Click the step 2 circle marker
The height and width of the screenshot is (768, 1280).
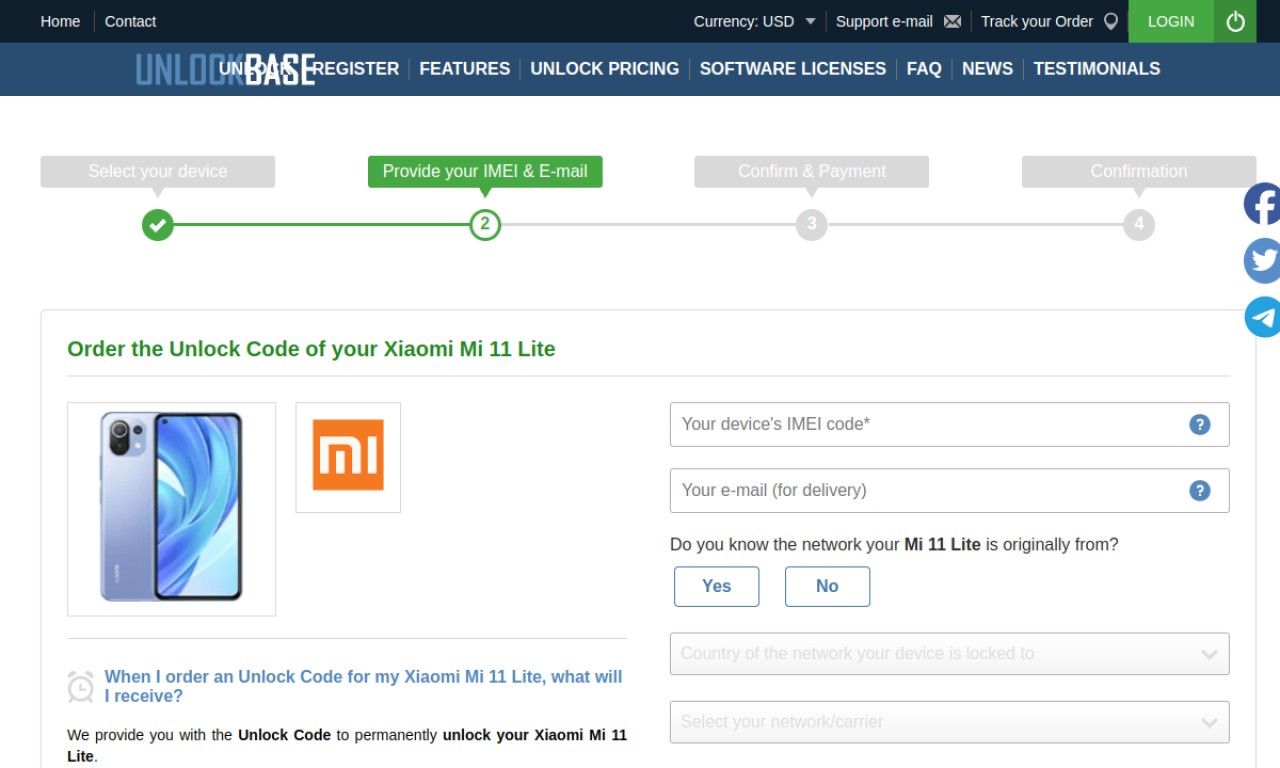click(x=485, y=224)
